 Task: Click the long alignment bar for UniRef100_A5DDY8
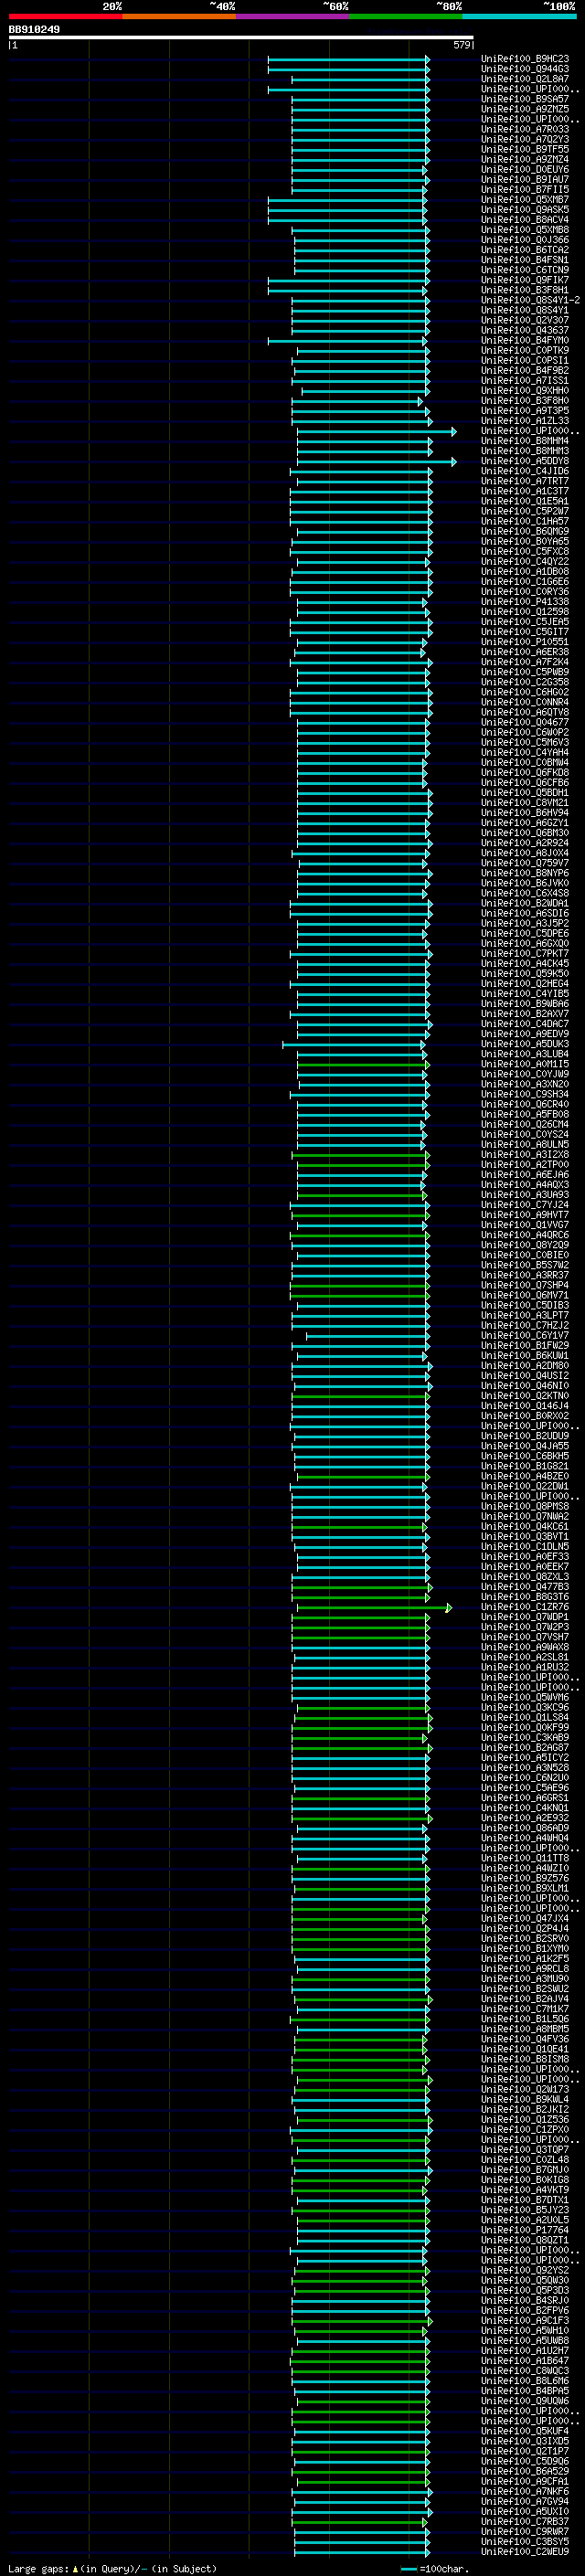click(x=375, y=461)
